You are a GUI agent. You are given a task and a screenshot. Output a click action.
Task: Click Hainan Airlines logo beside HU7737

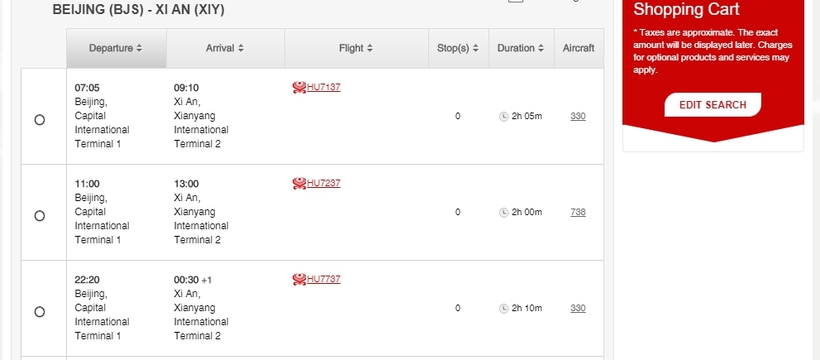[299, 279]
